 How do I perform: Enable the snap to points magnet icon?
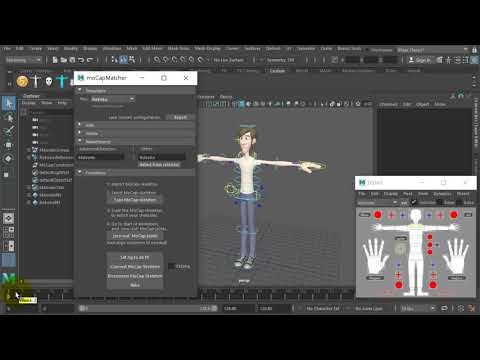[174, 60]
